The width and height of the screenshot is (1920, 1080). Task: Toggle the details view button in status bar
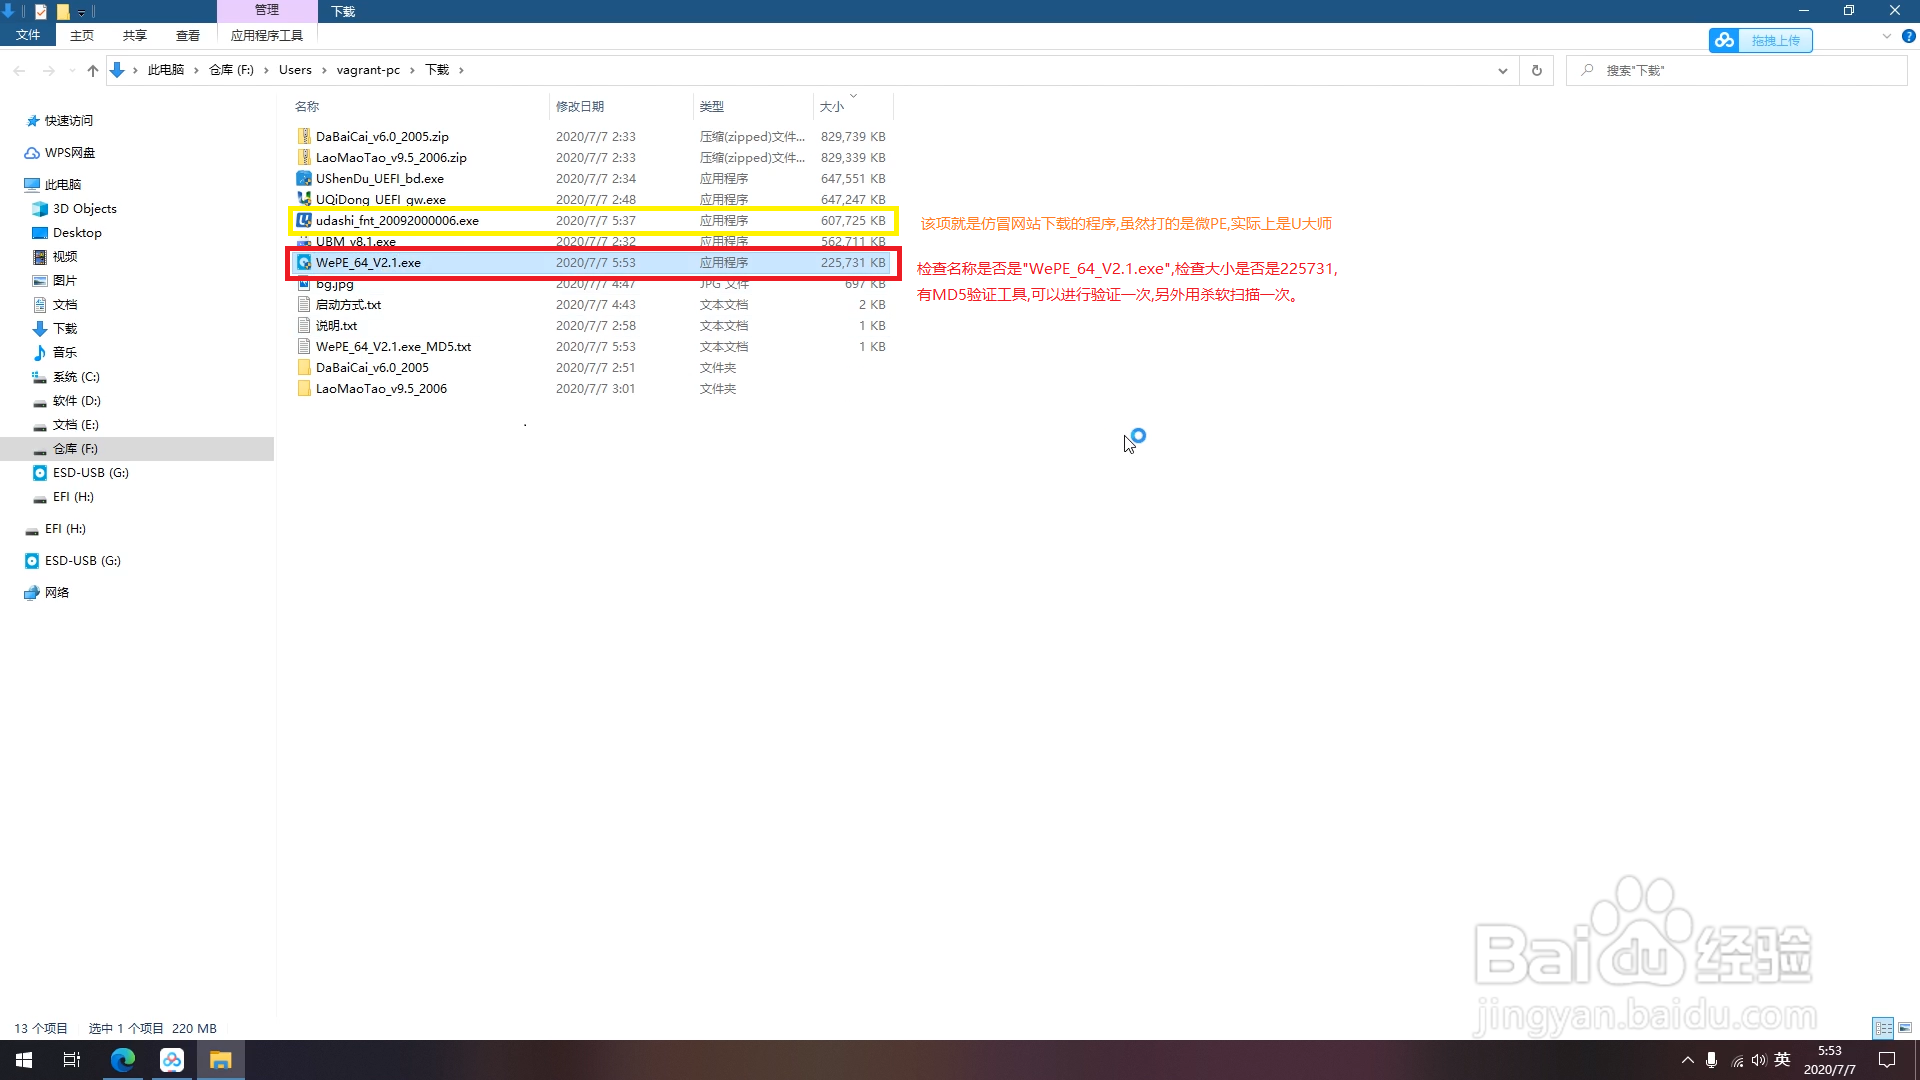[x=1883, y=1028]
